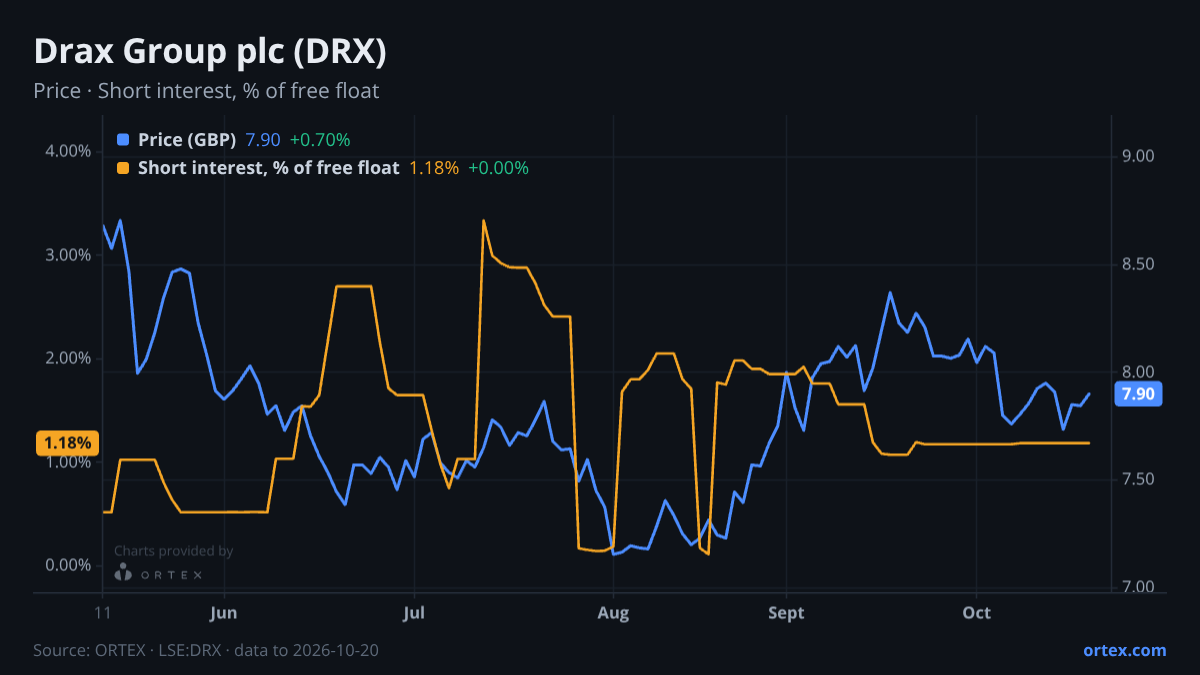Image resolution: width=1200 pixels, height=675 pixels.
Task: Click the 8.00 right axis label
Action: (1139, 372)
